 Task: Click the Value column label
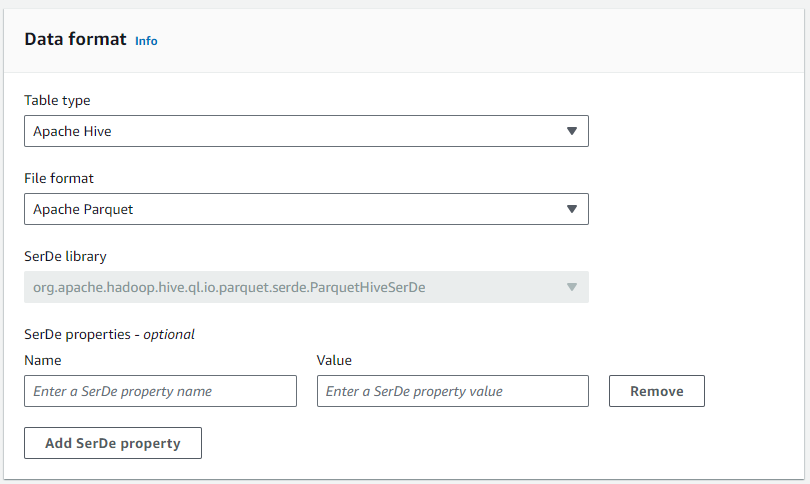334,360
